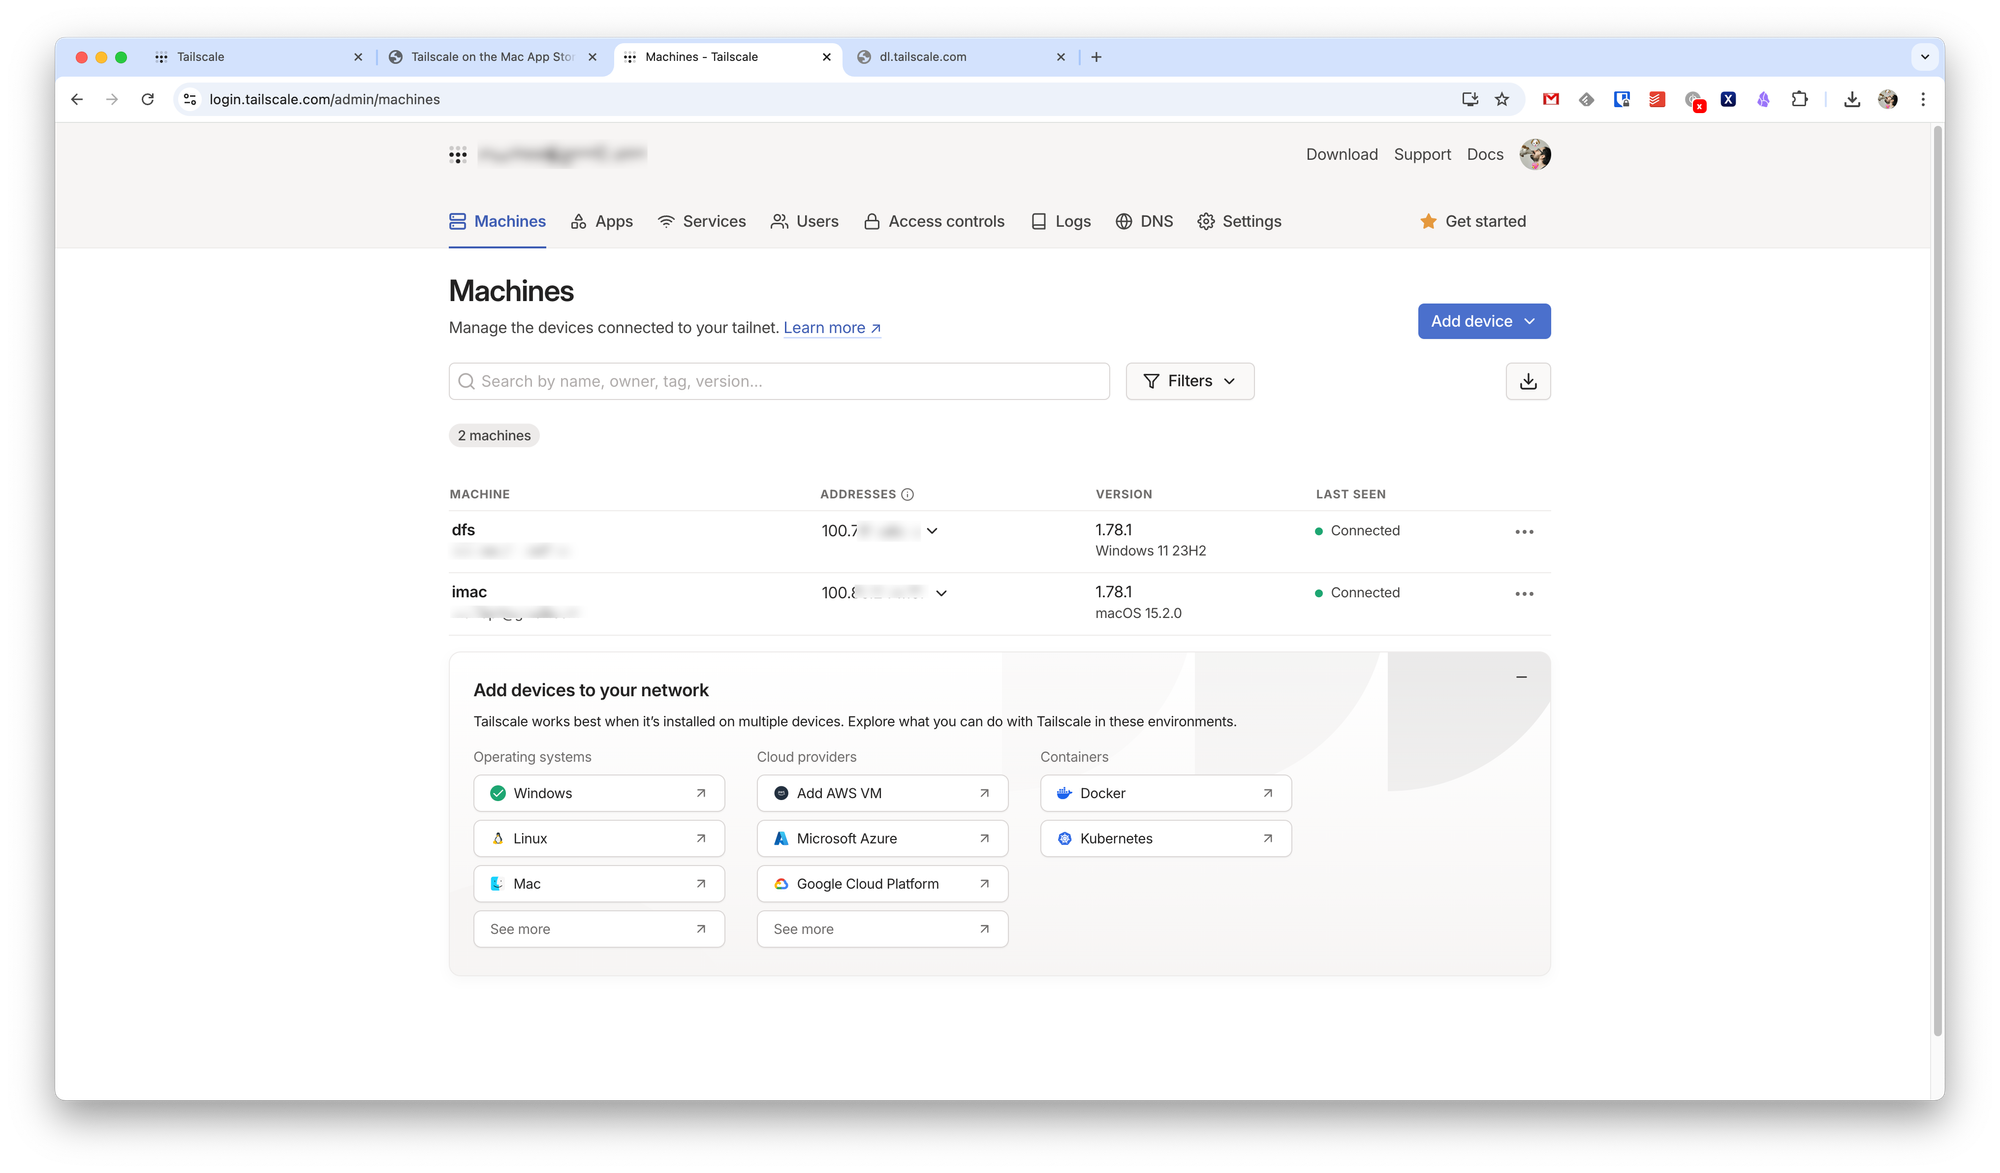Expand the dfs address dropdown

[932, 531]
